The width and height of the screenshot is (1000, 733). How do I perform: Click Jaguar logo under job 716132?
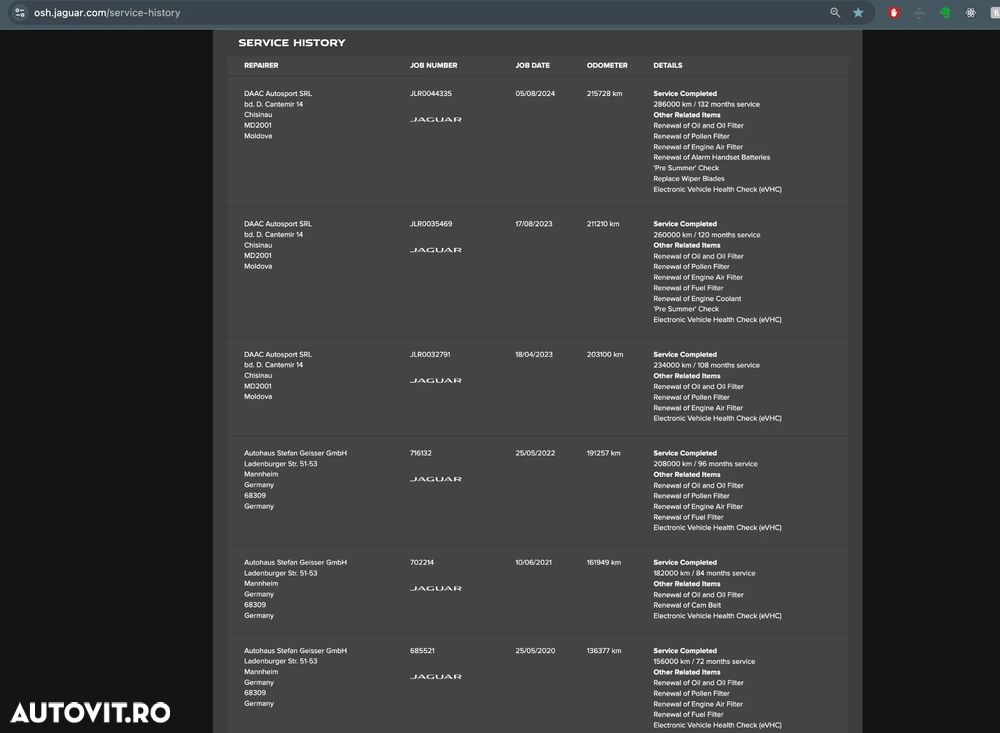point(436,479)
